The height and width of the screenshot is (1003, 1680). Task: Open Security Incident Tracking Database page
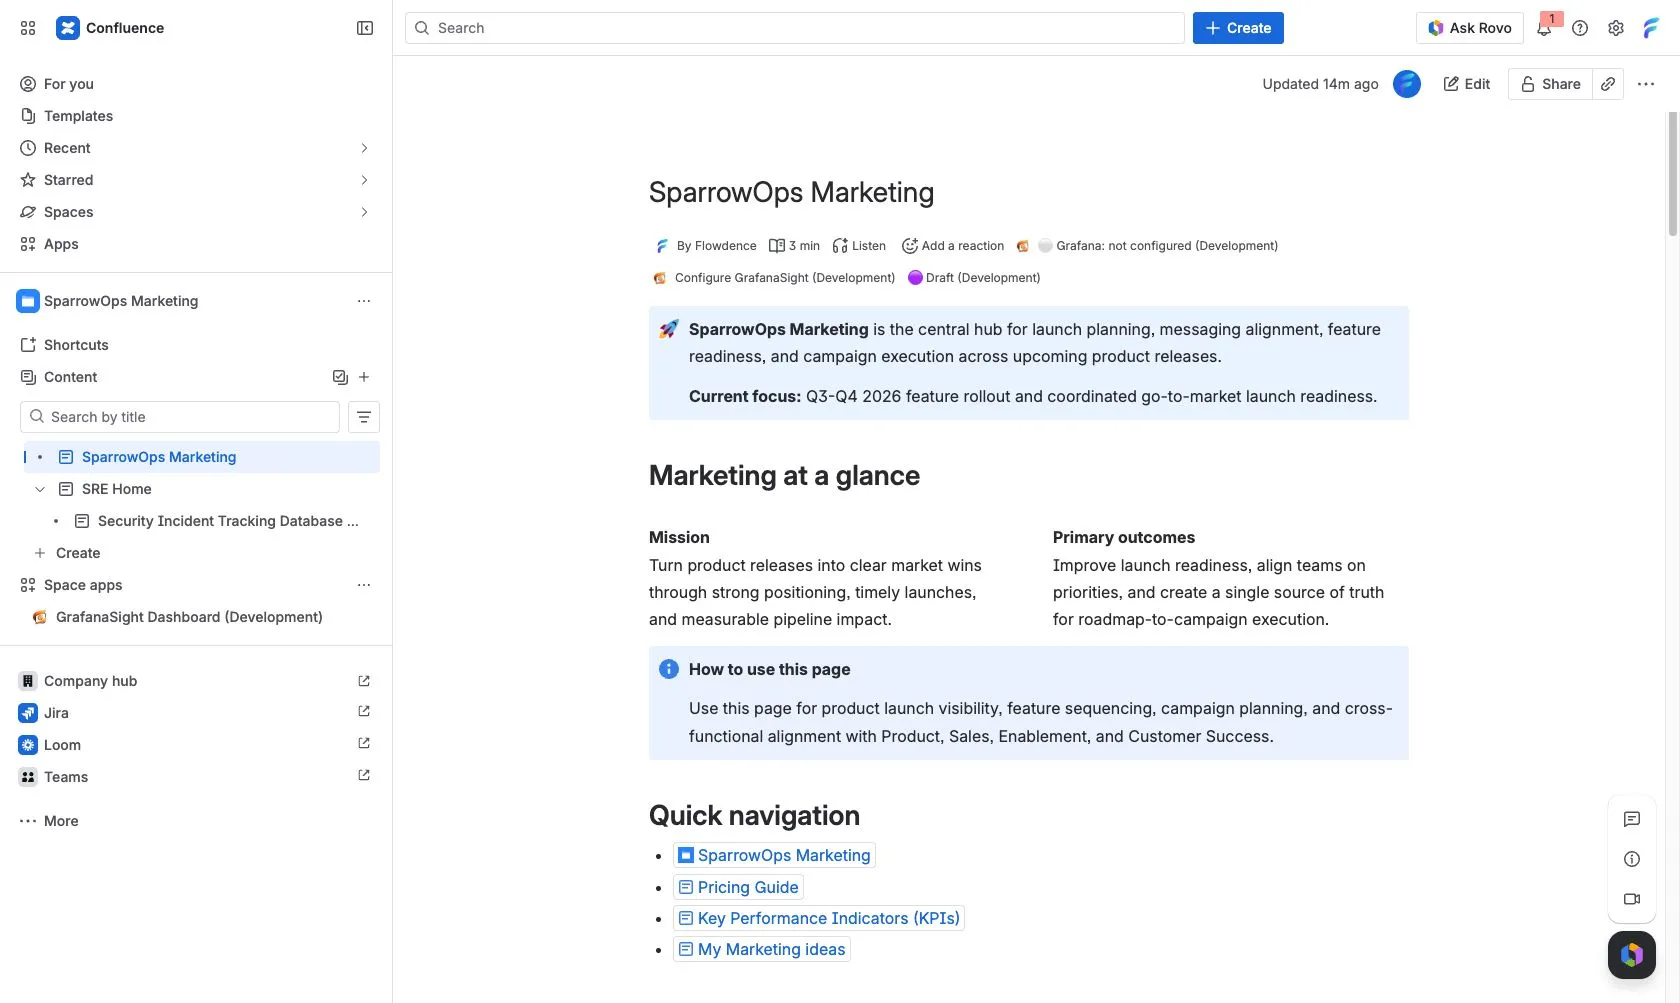(228, 521)
